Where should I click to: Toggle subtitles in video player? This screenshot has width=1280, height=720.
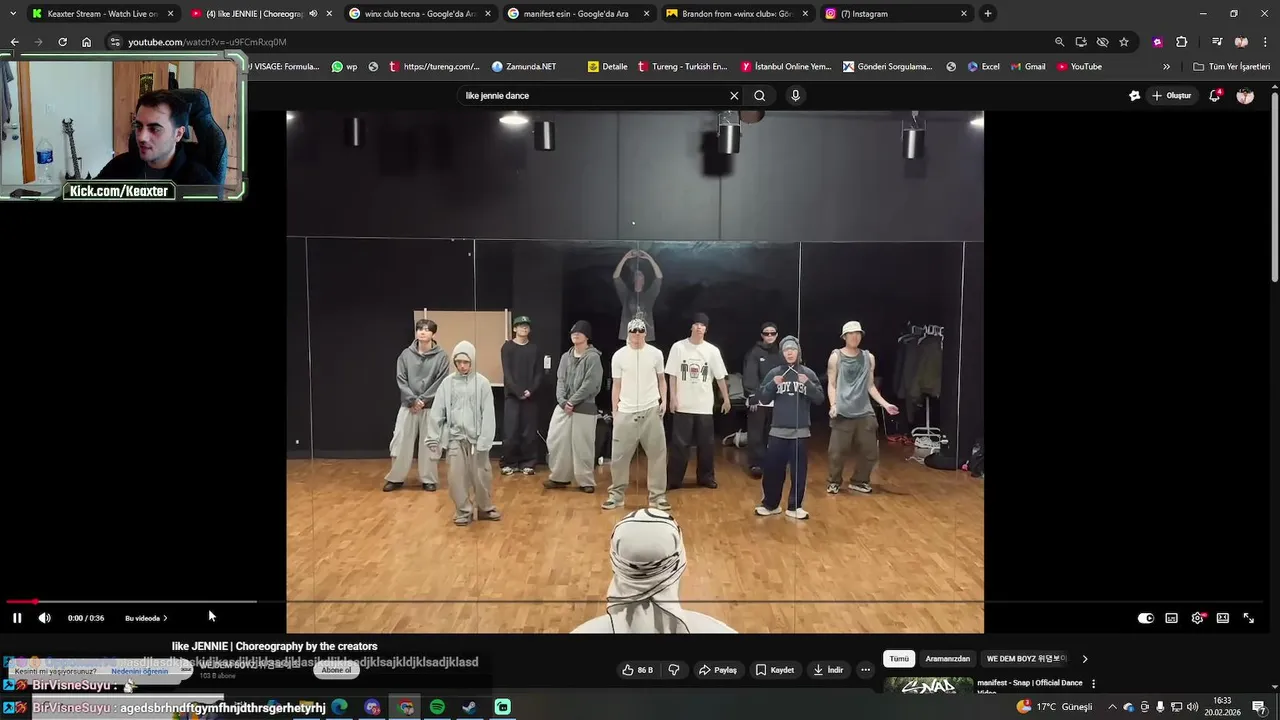click(x=1171, y=618)
